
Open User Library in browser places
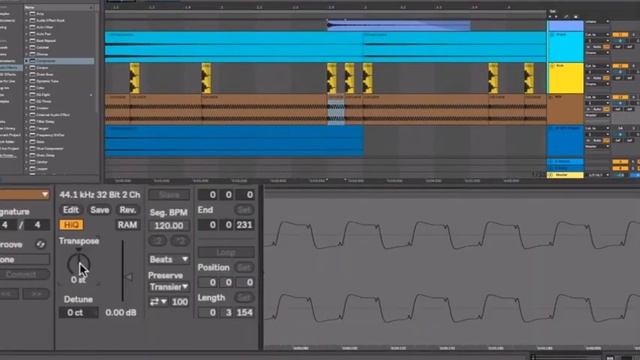tap(8, 128)
